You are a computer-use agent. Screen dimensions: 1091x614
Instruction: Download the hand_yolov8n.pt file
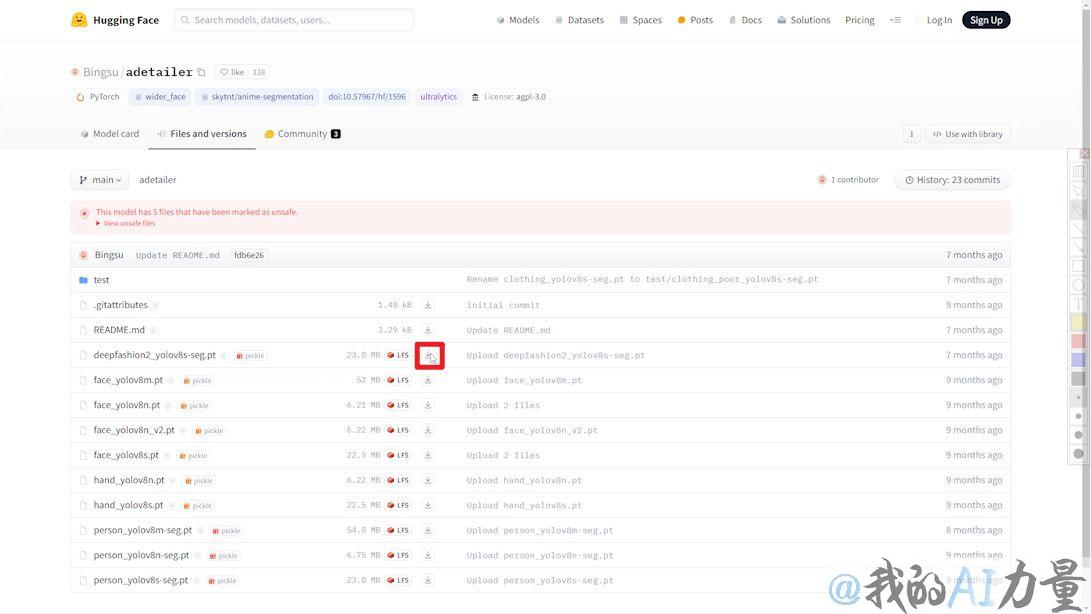pyautogui.click(x=428, y=480)
